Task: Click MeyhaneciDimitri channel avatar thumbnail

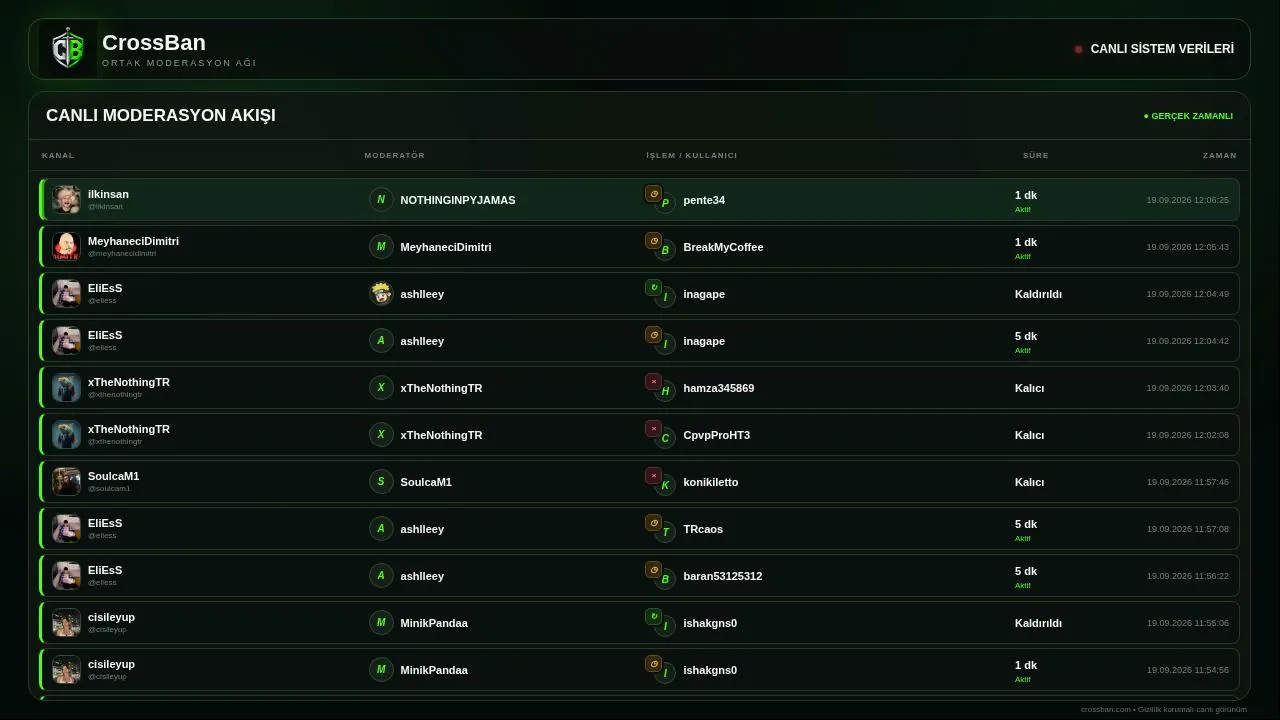Action: click(66, 247)
